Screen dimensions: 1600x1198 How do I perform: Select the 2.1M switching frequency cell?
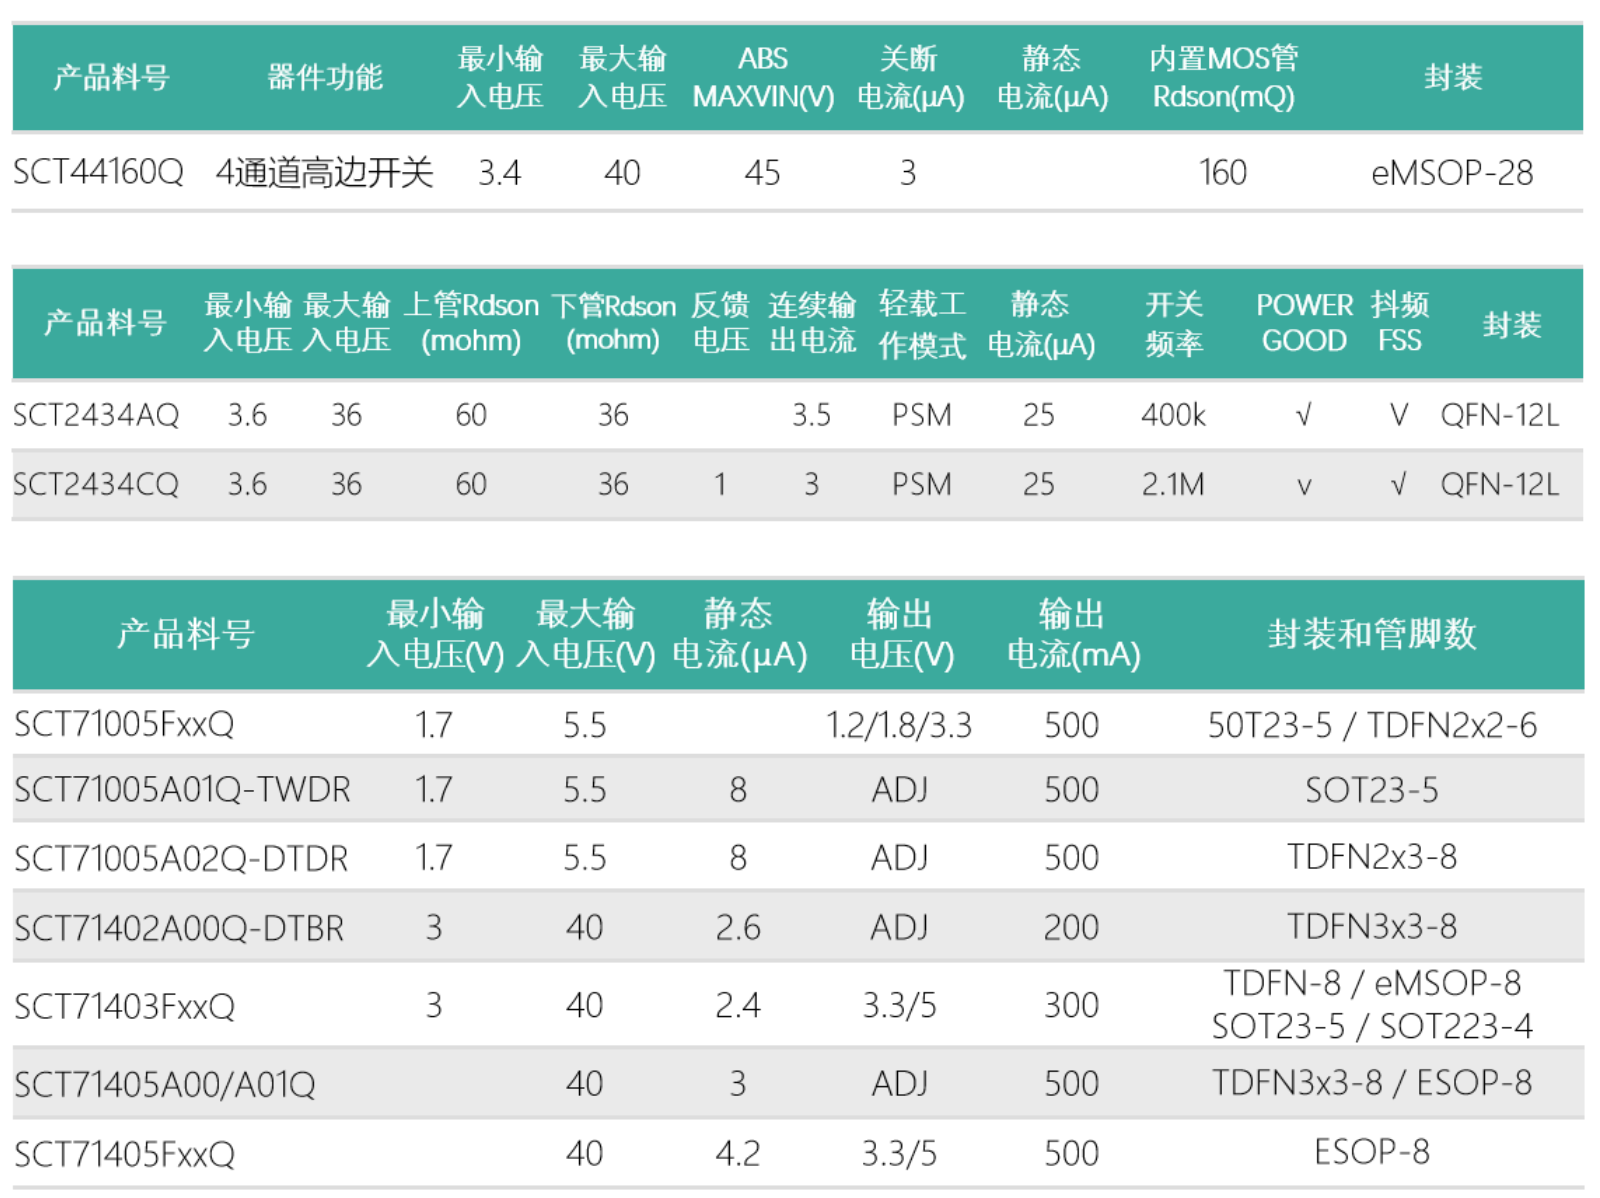(x=1174, y=484)
